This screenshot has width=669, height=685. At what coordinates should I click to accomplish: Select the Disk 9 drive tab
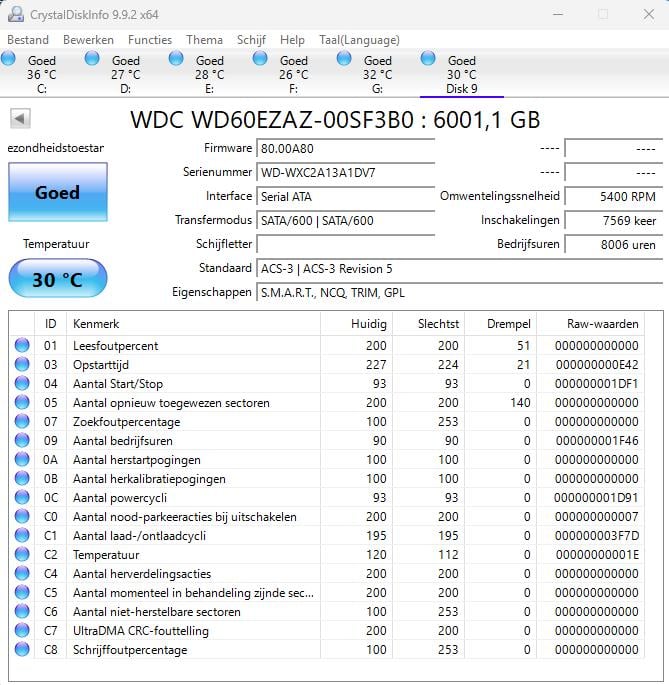[461, 73]
